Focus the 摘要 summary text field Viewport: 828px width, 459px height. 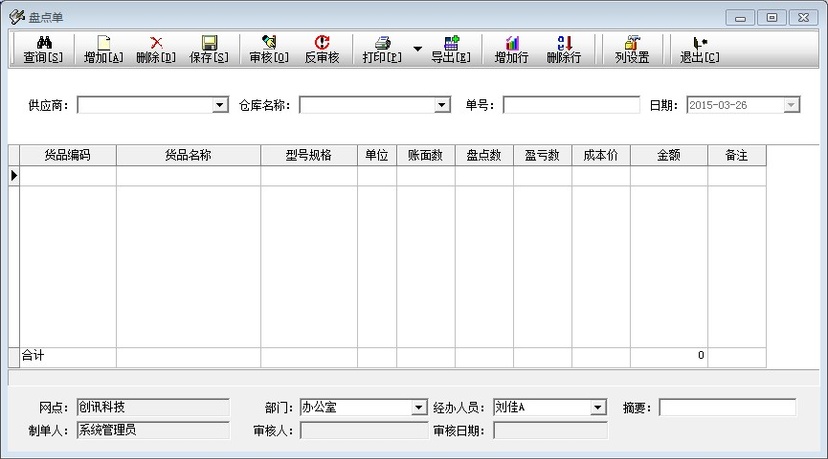(x=727, y=408)
